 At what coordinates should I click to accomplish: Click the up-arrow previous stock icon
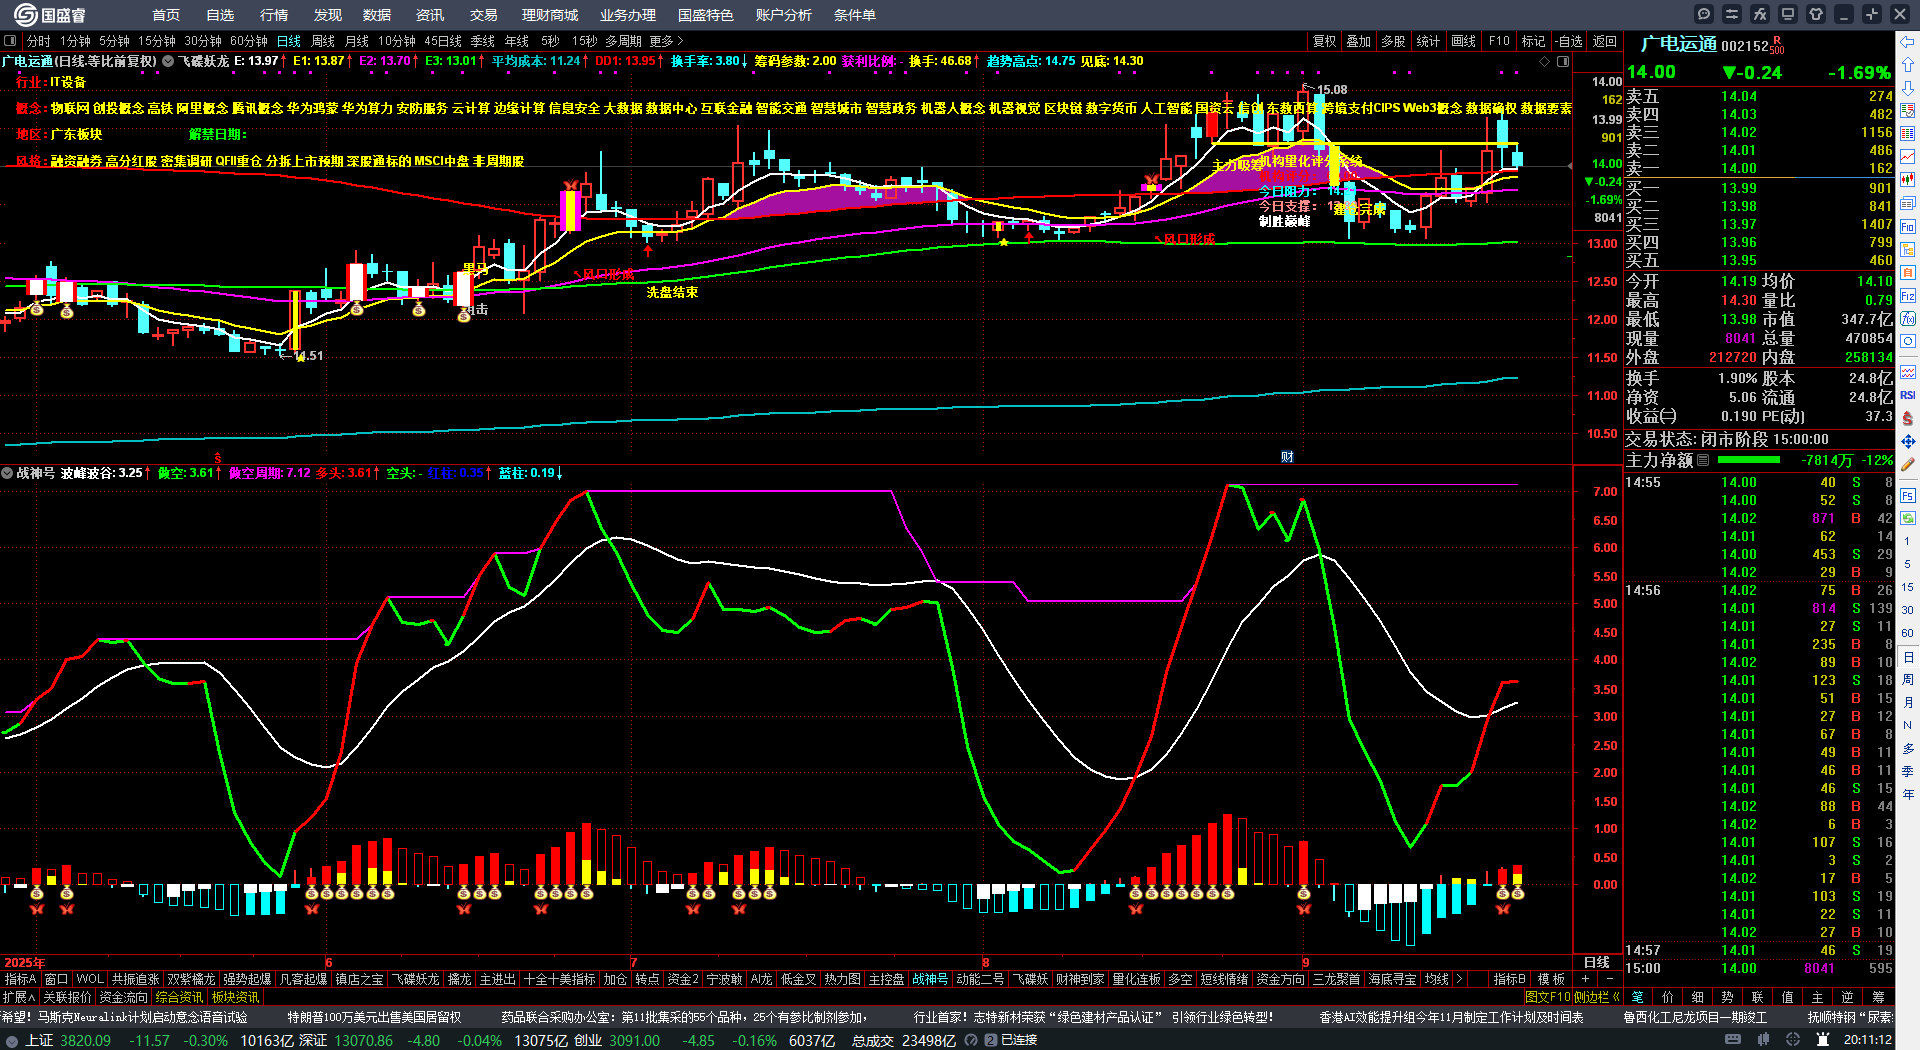(1908, 64)
